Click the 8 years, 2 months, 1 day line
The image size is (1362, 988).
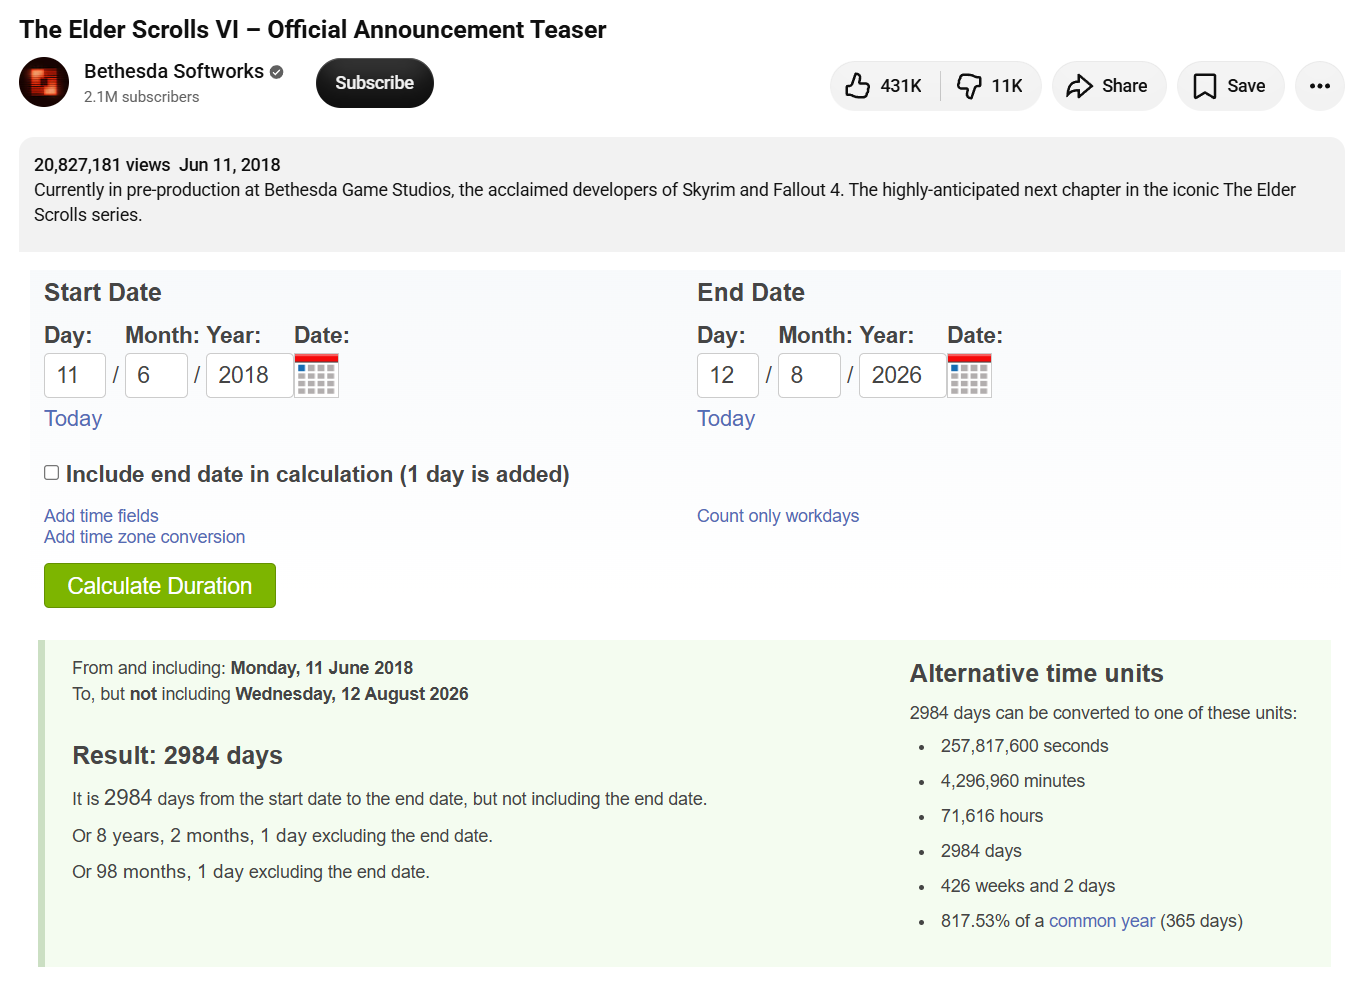pyautogui.click(x=282, y=836)
